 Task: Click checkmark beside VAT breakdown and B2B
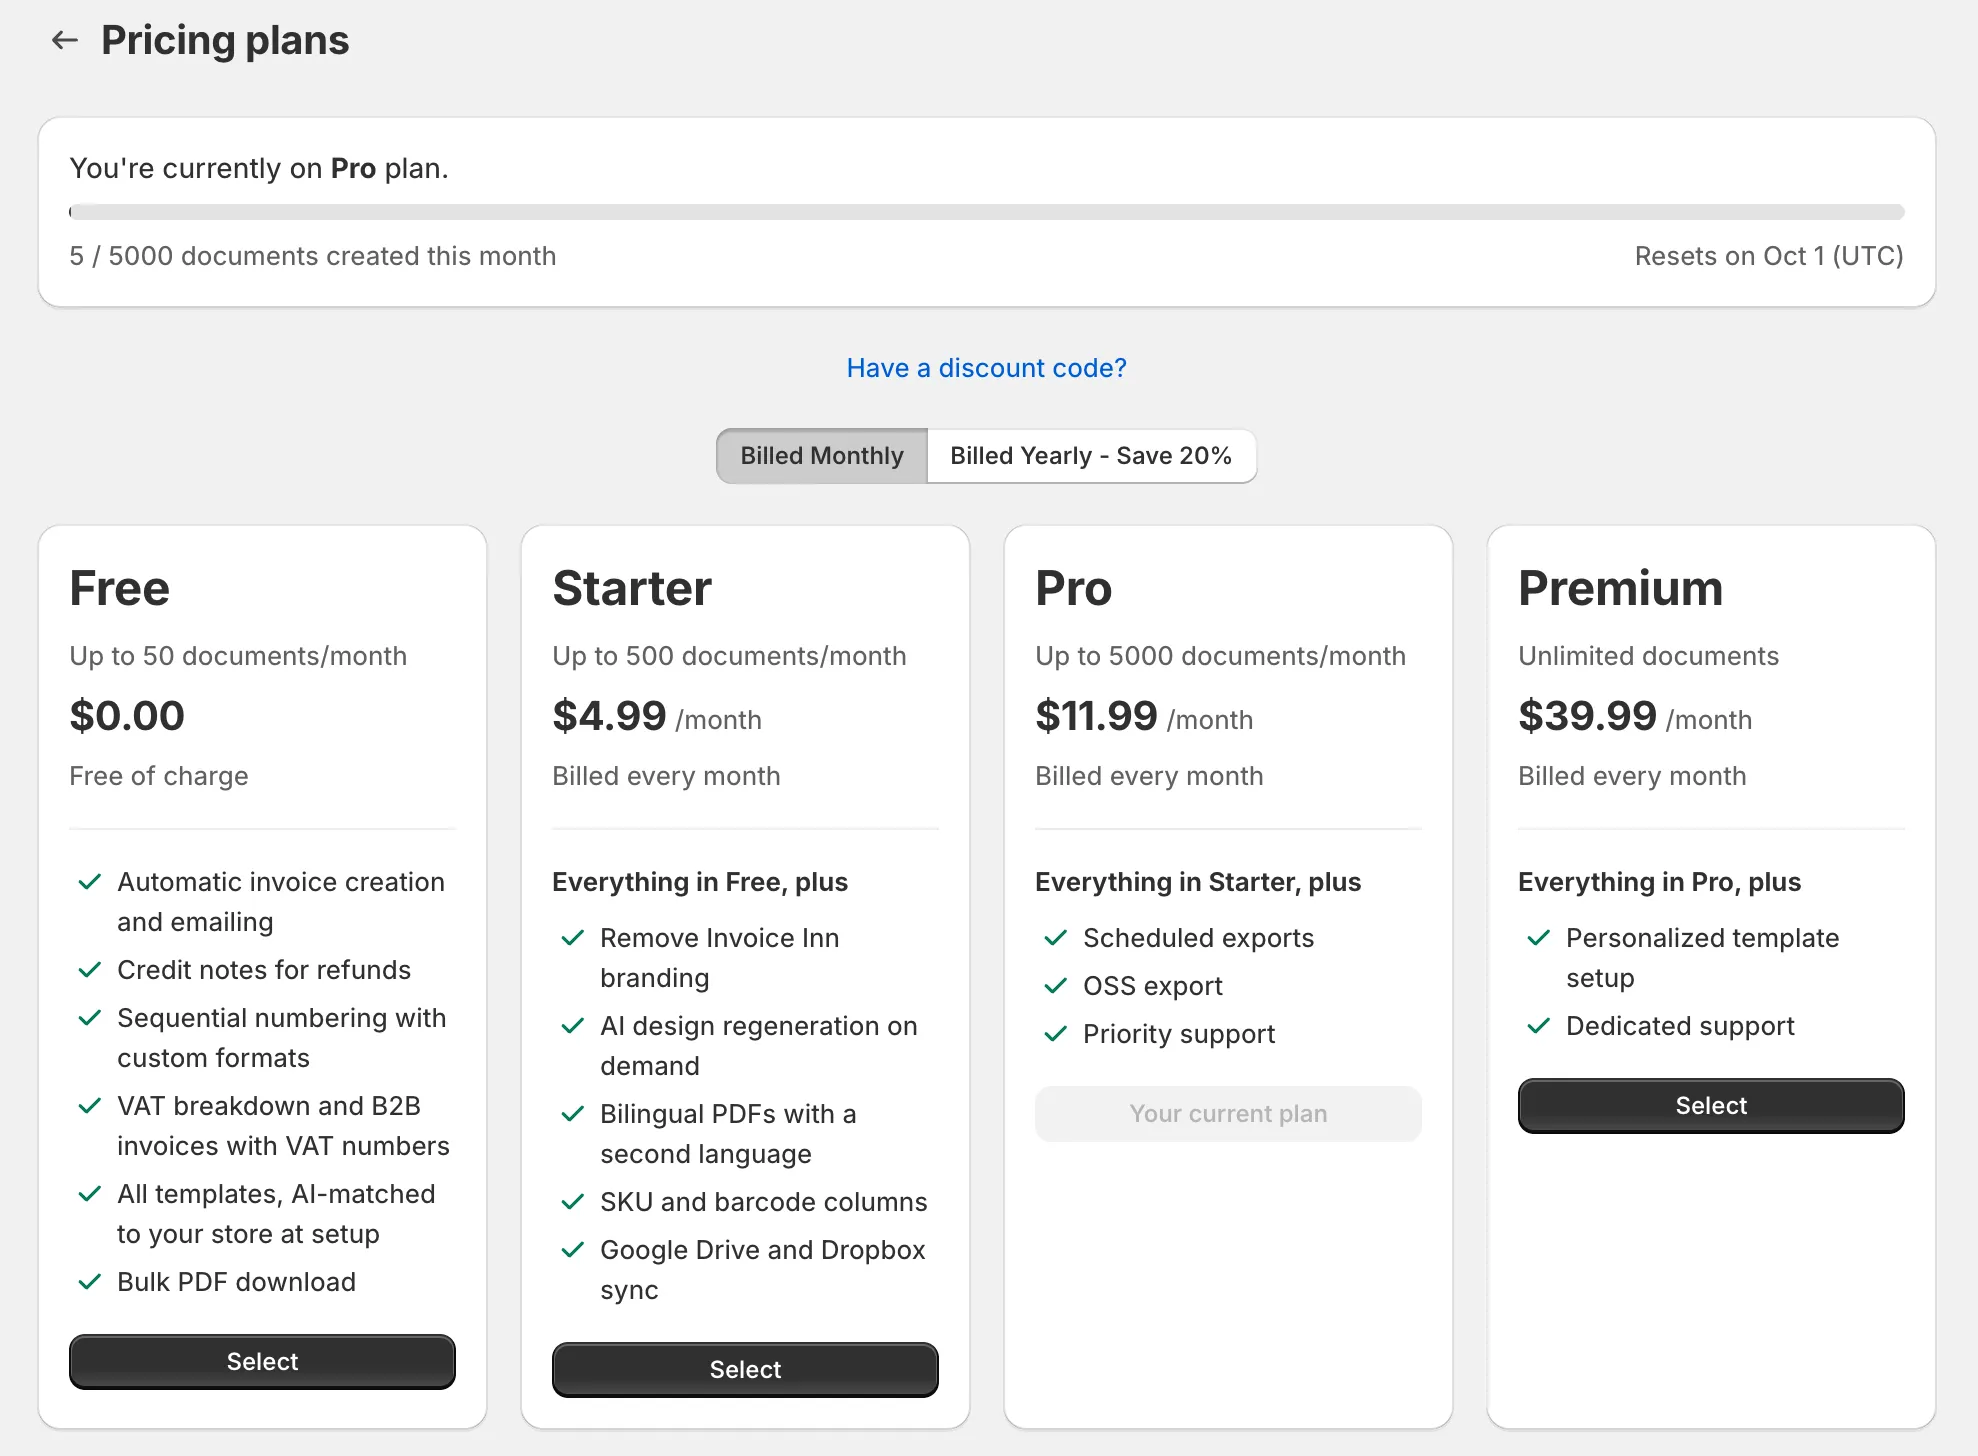click(90, 1106)
